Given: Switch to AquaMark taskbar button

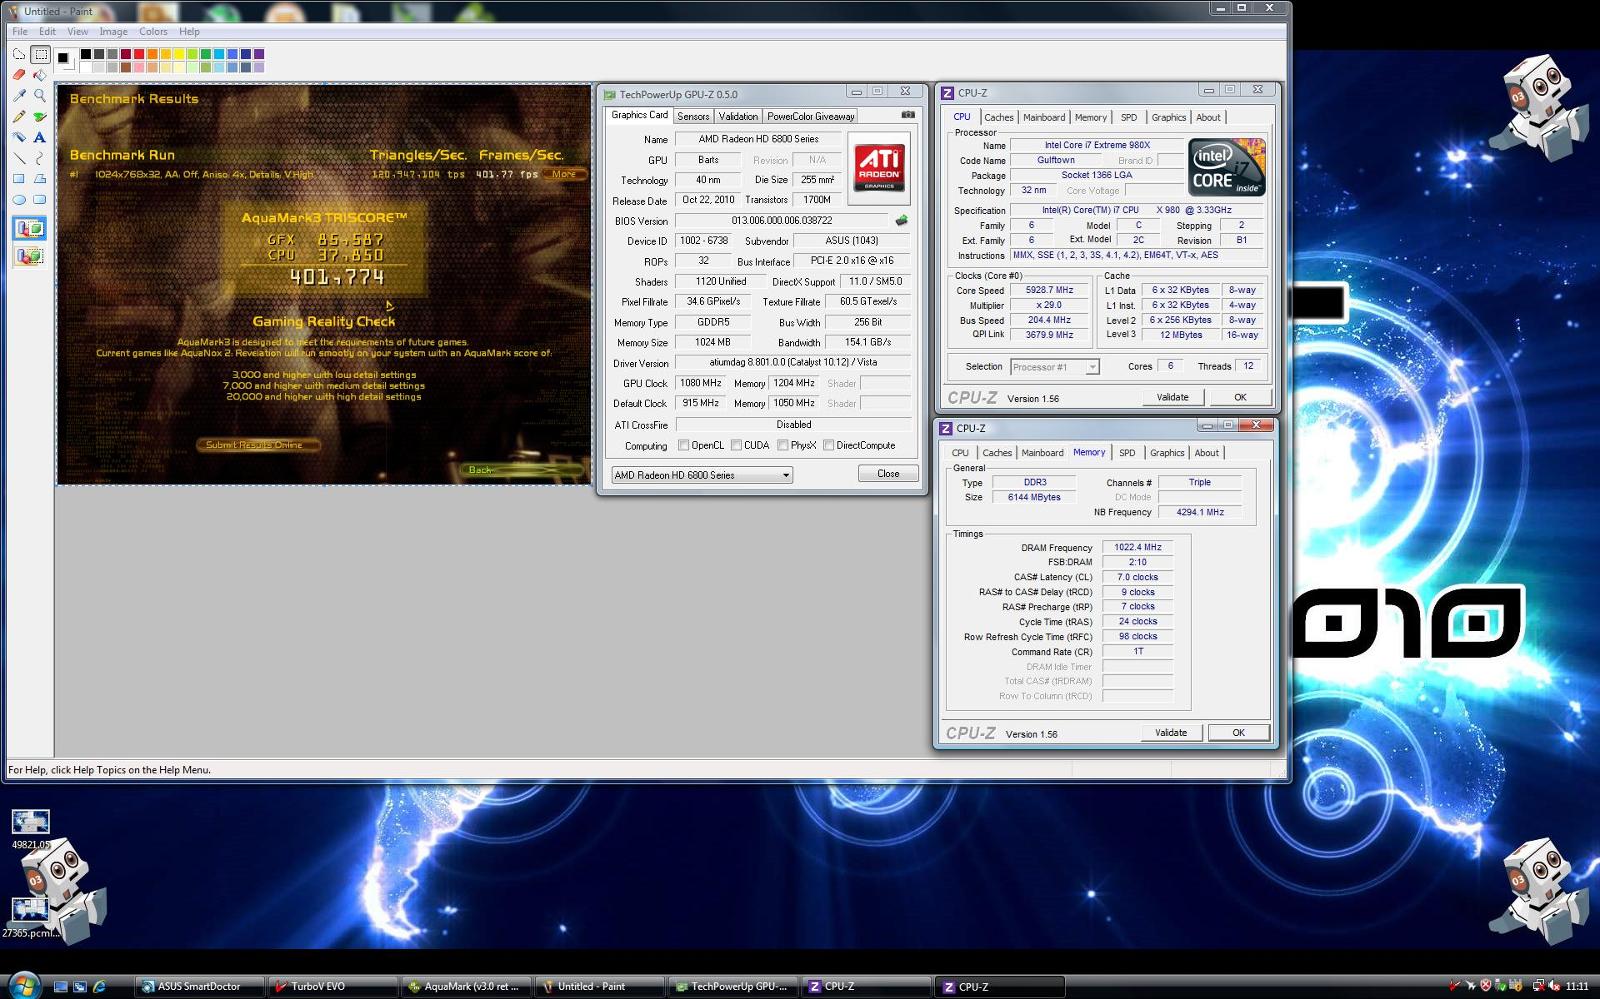Looking at the screenshot, I should tap(466, 986).
